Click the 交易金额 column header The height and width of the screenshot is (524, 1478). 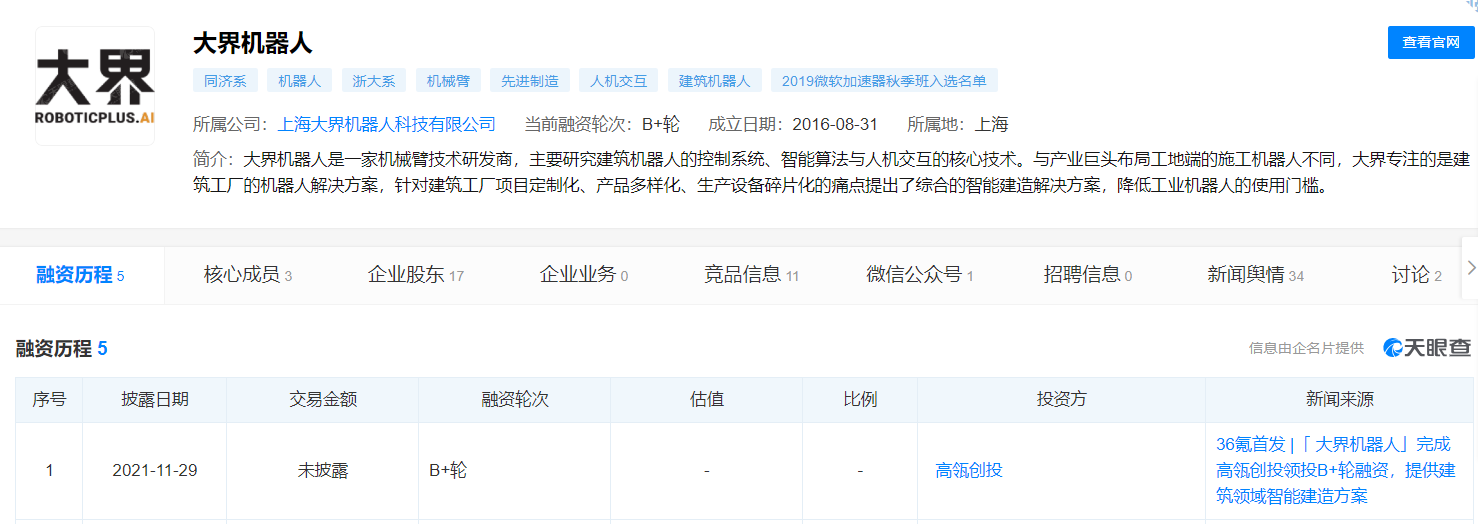322,399
